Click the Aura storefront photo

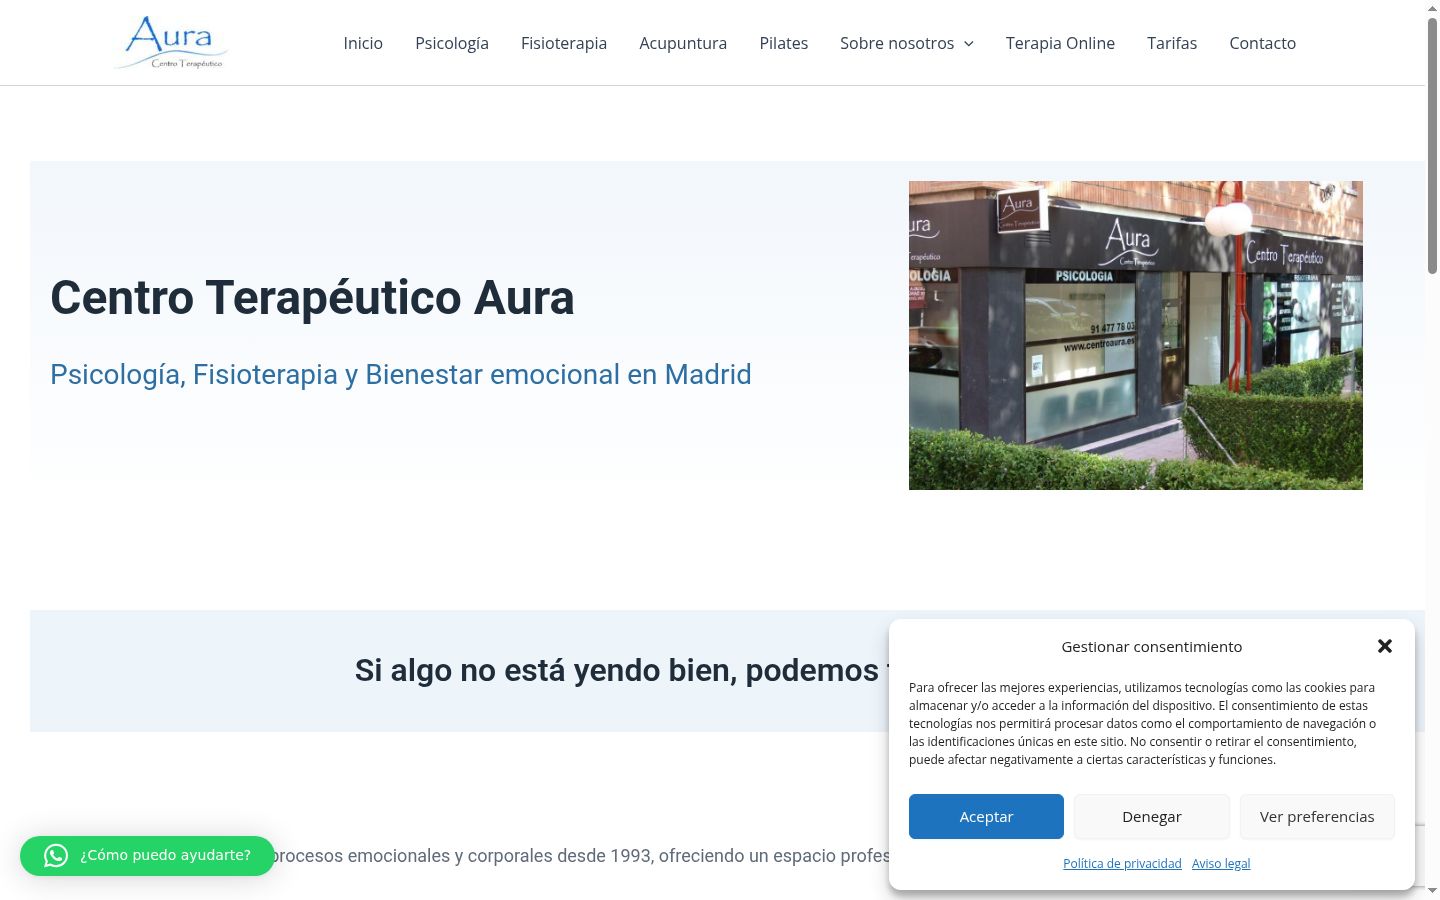click(1136, 335)
